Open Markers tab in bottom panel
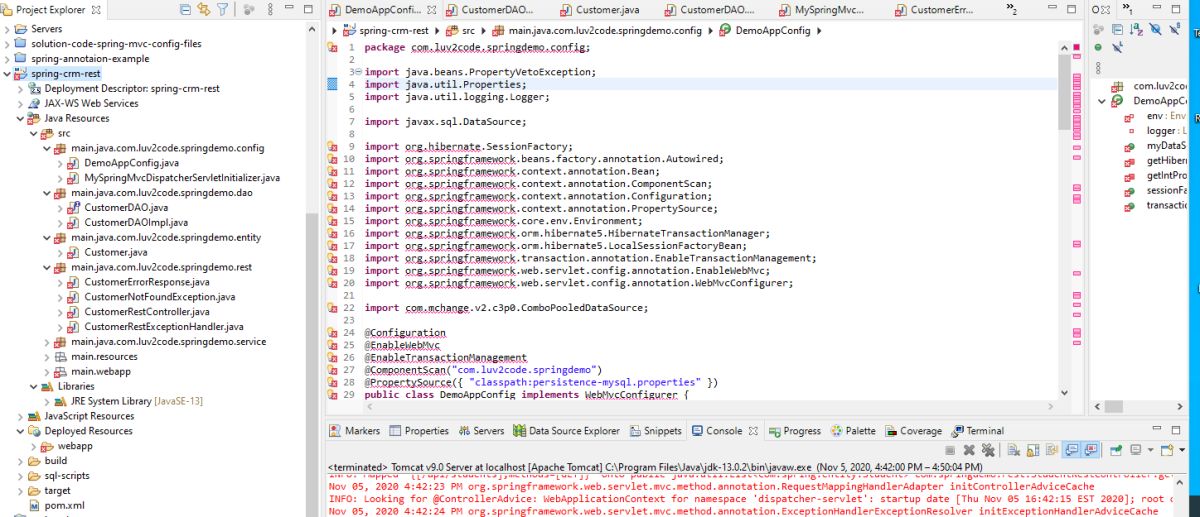The height and width of the screenshot is (517, 1200). (354, 431)
